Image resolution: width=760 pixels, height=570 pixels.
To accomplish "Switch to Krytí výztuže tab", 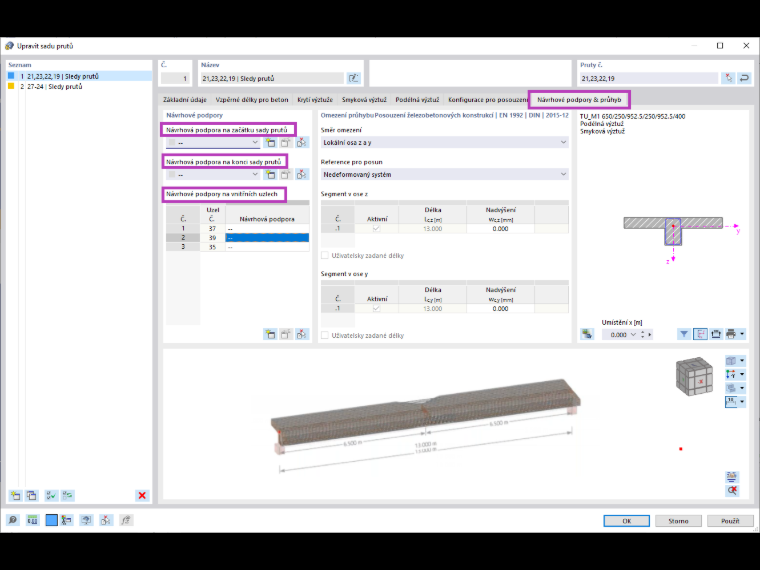I will 315,100.
